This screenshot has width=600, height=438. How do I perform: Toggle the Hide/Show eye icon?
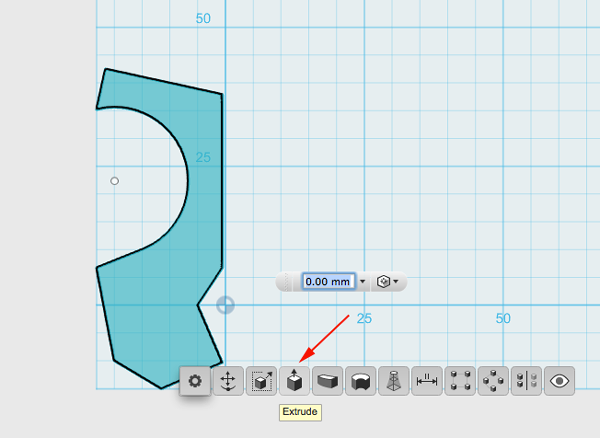click(x=559, y=381)
